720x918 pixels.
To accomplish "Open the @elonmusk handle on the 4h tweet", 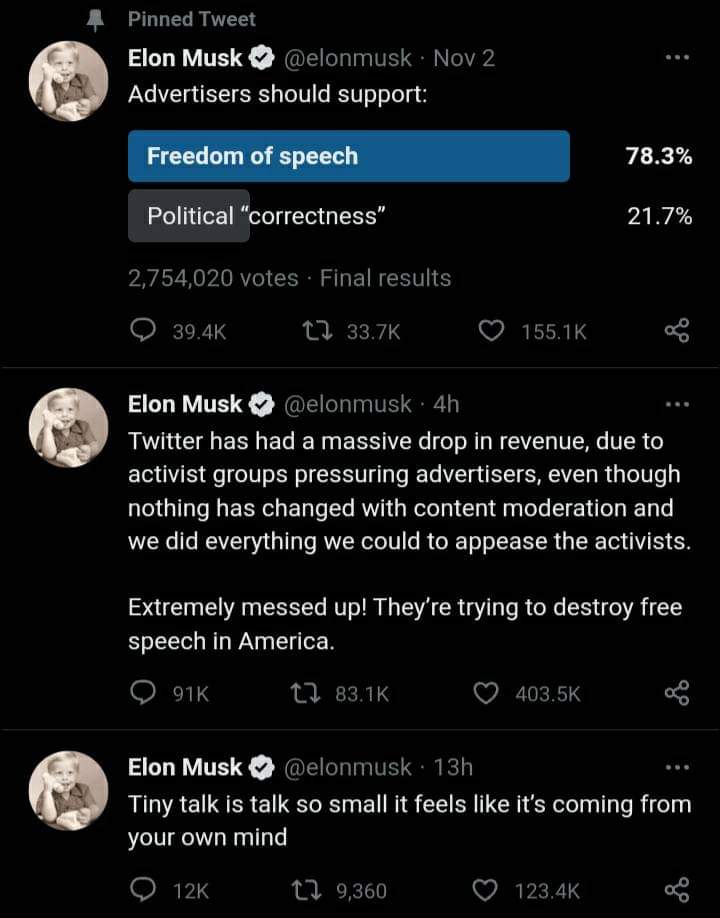I will point(348,404).
